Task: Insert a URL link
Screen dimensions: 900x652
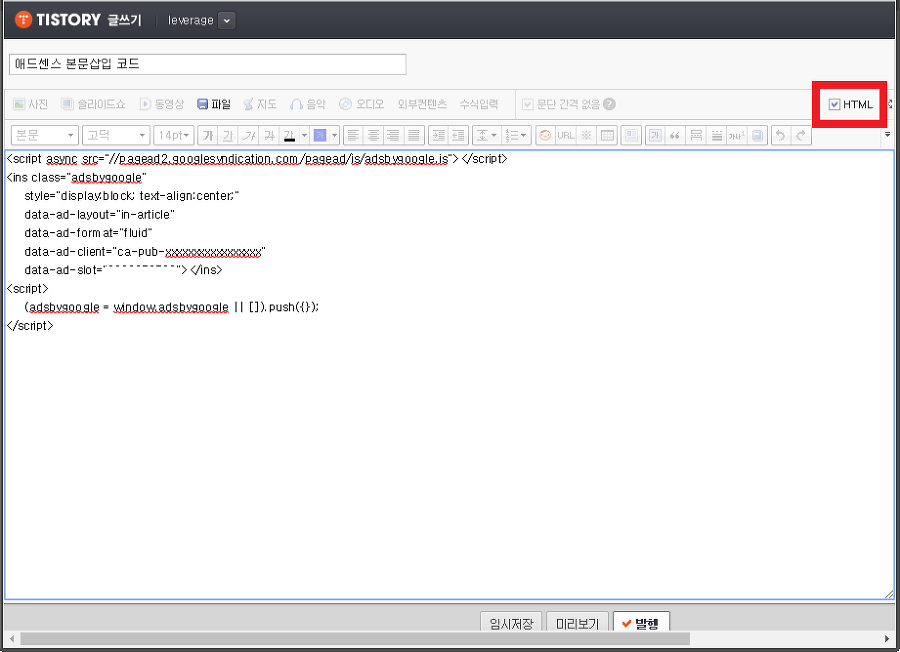Action: (565, 135)
